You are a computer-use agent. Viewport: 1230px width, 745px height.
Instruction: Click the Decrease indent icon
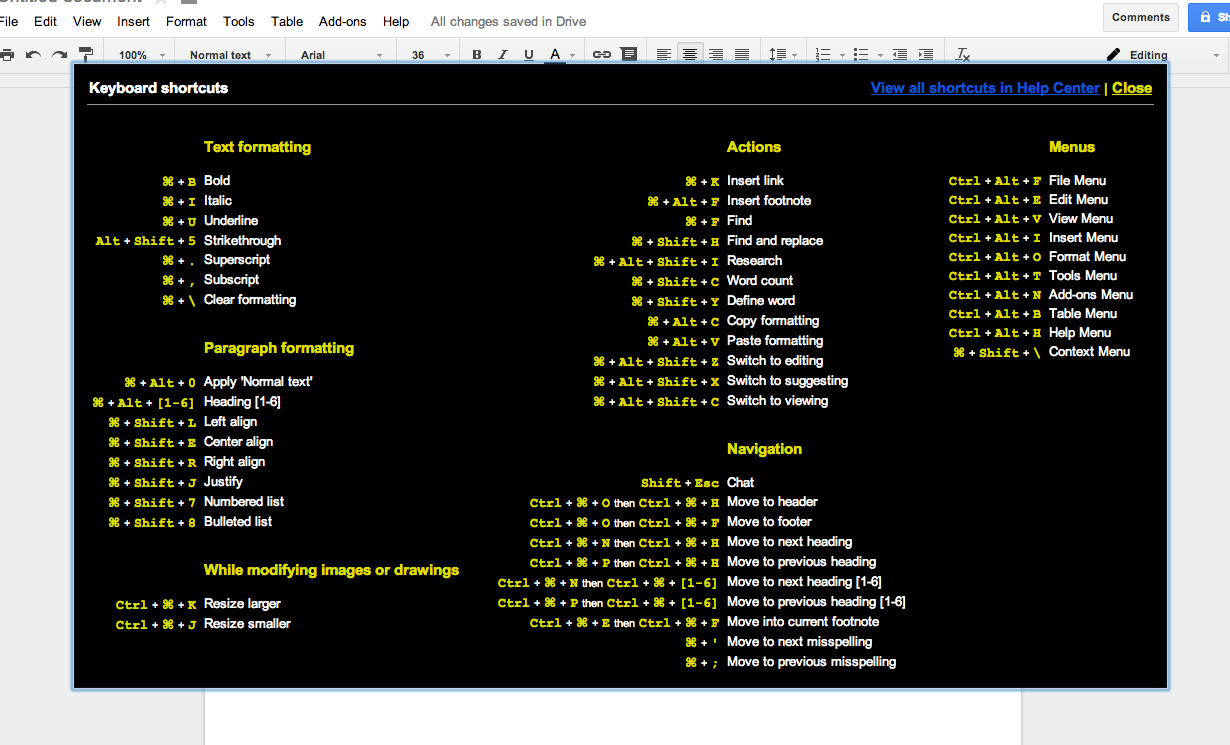pos(900,55)
